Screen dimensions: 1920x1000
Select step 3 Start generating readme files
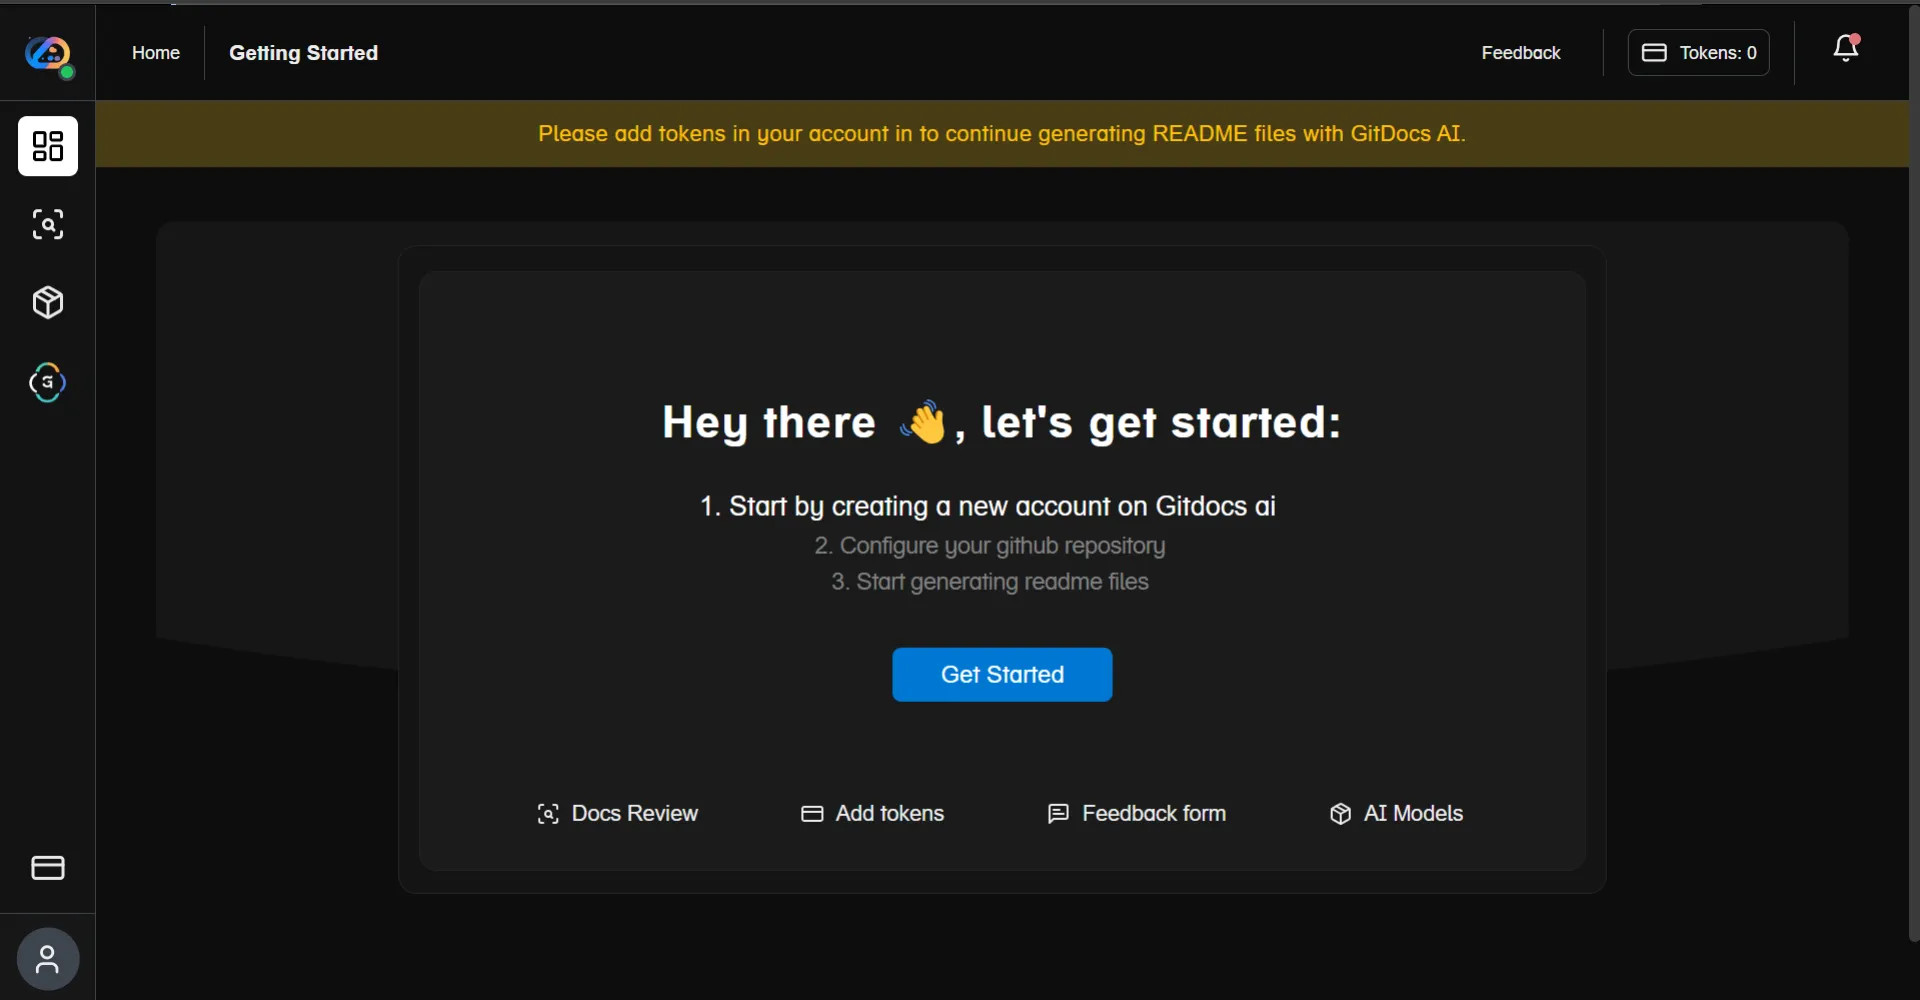click(989, 582)
